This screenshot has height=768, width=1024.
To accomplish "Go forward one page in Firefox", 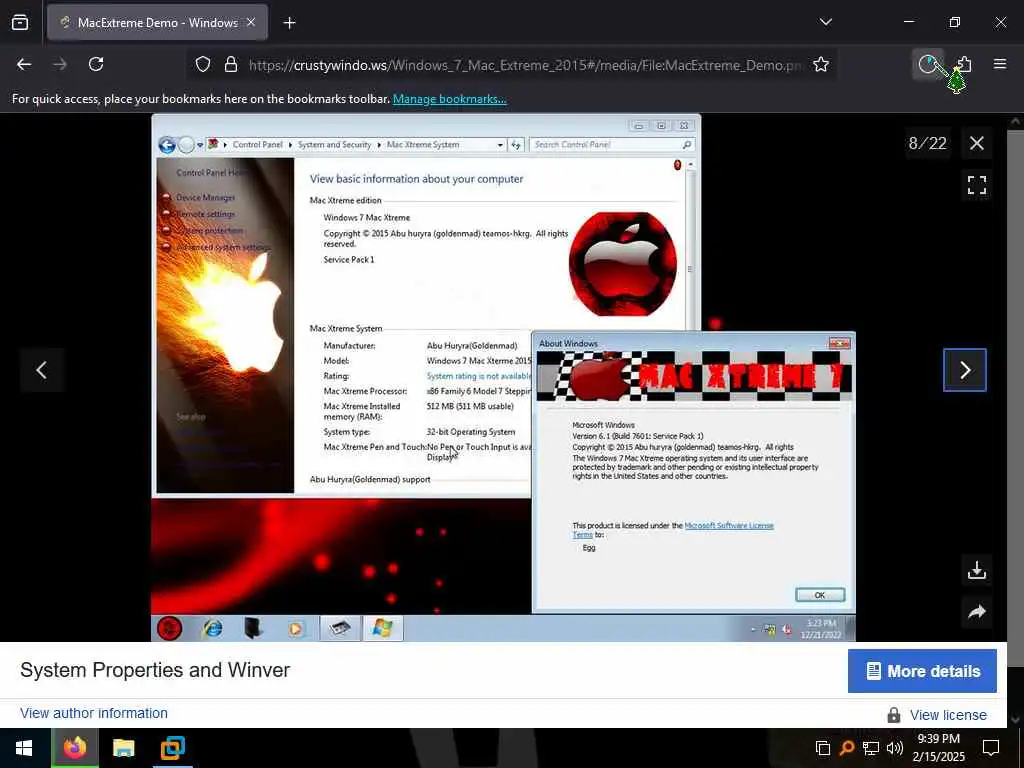I will click(x=60, y=64).
